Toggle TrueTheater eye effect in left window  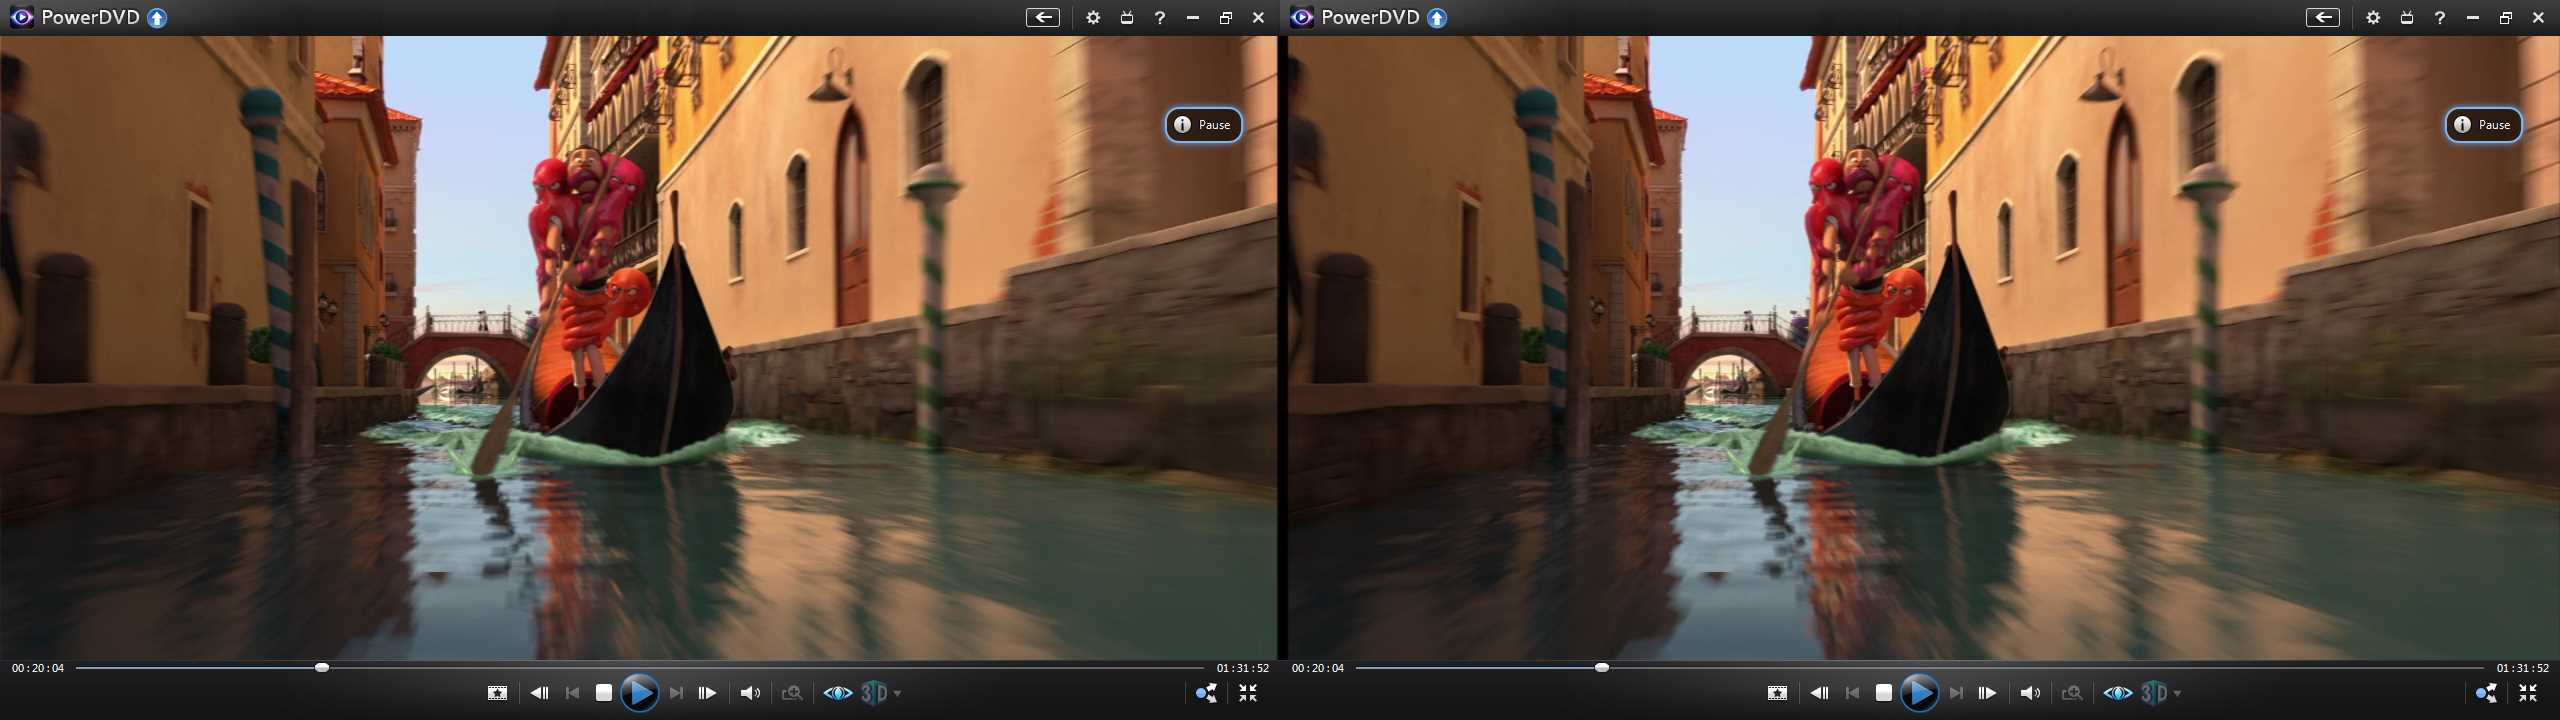(x=838, y=693)
